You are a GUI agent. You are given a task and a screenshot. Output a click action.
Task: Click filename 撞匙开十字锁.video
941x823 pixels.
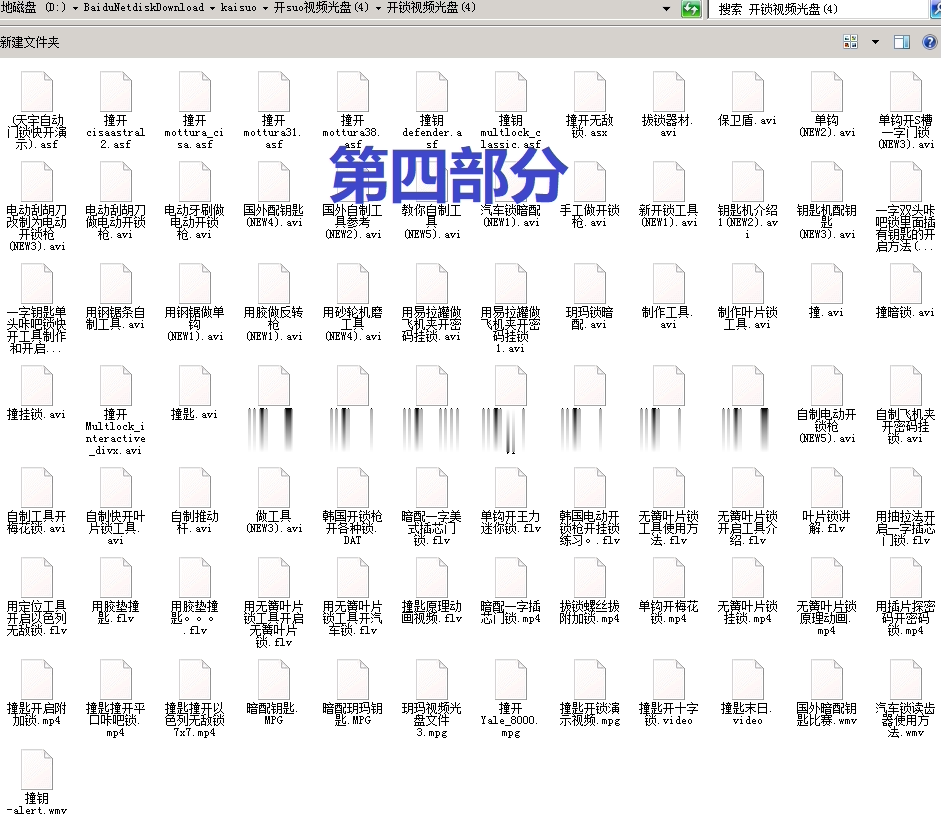tap(668, 714)
